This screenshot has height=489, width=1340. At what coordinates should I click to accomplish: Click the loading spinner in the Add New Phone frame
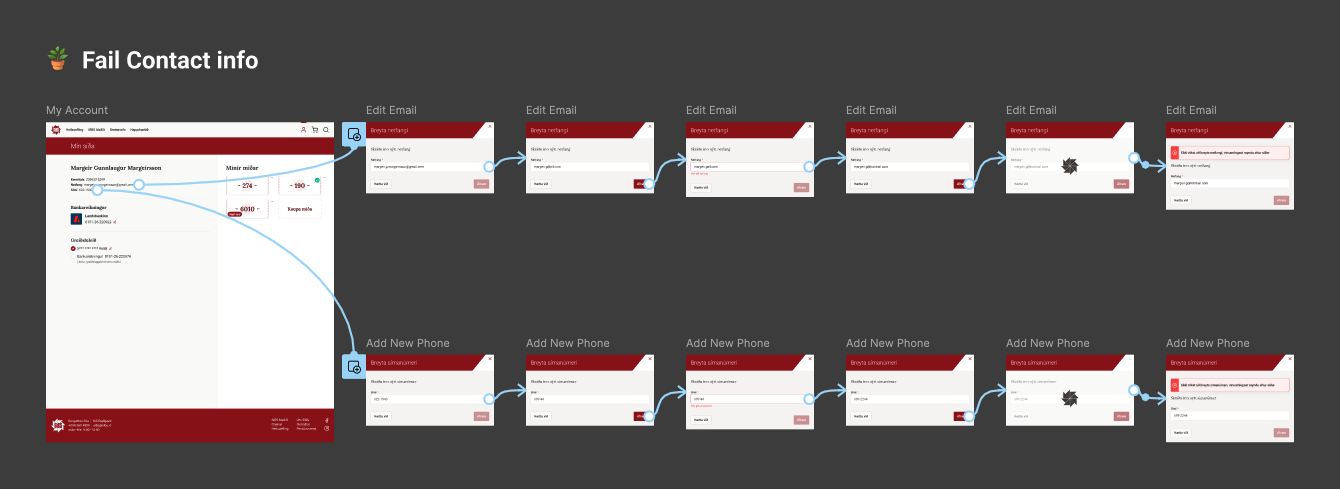[1069, 399]
